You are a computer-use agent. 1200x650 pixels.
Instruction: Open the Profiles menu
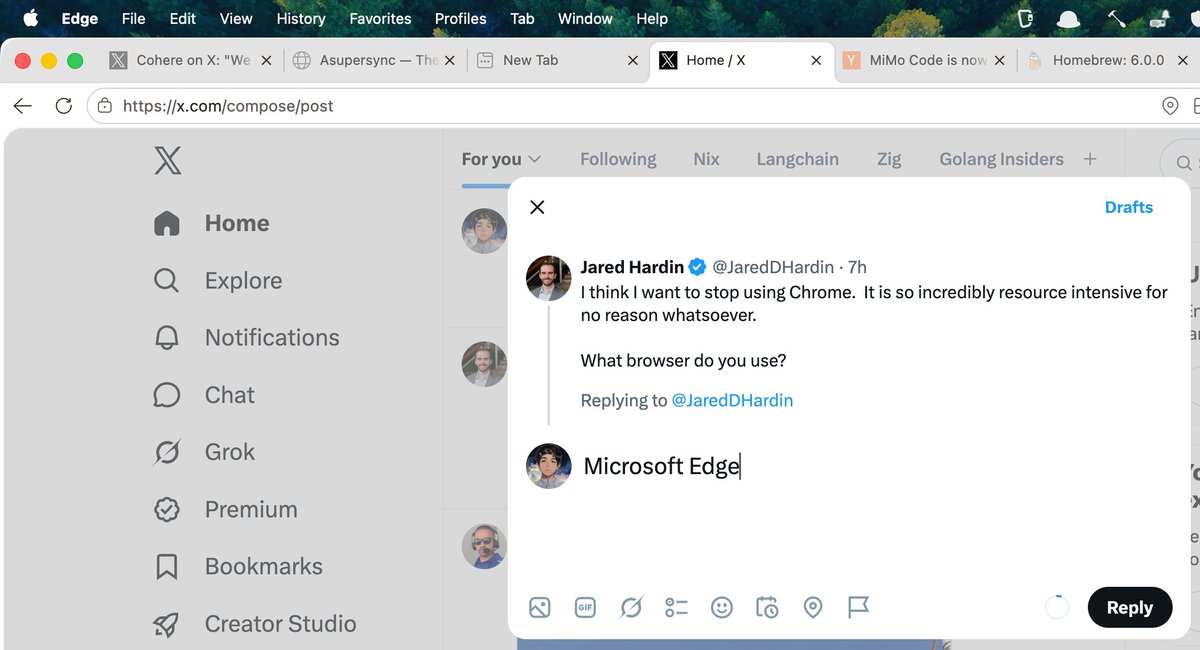click(461, 18)
